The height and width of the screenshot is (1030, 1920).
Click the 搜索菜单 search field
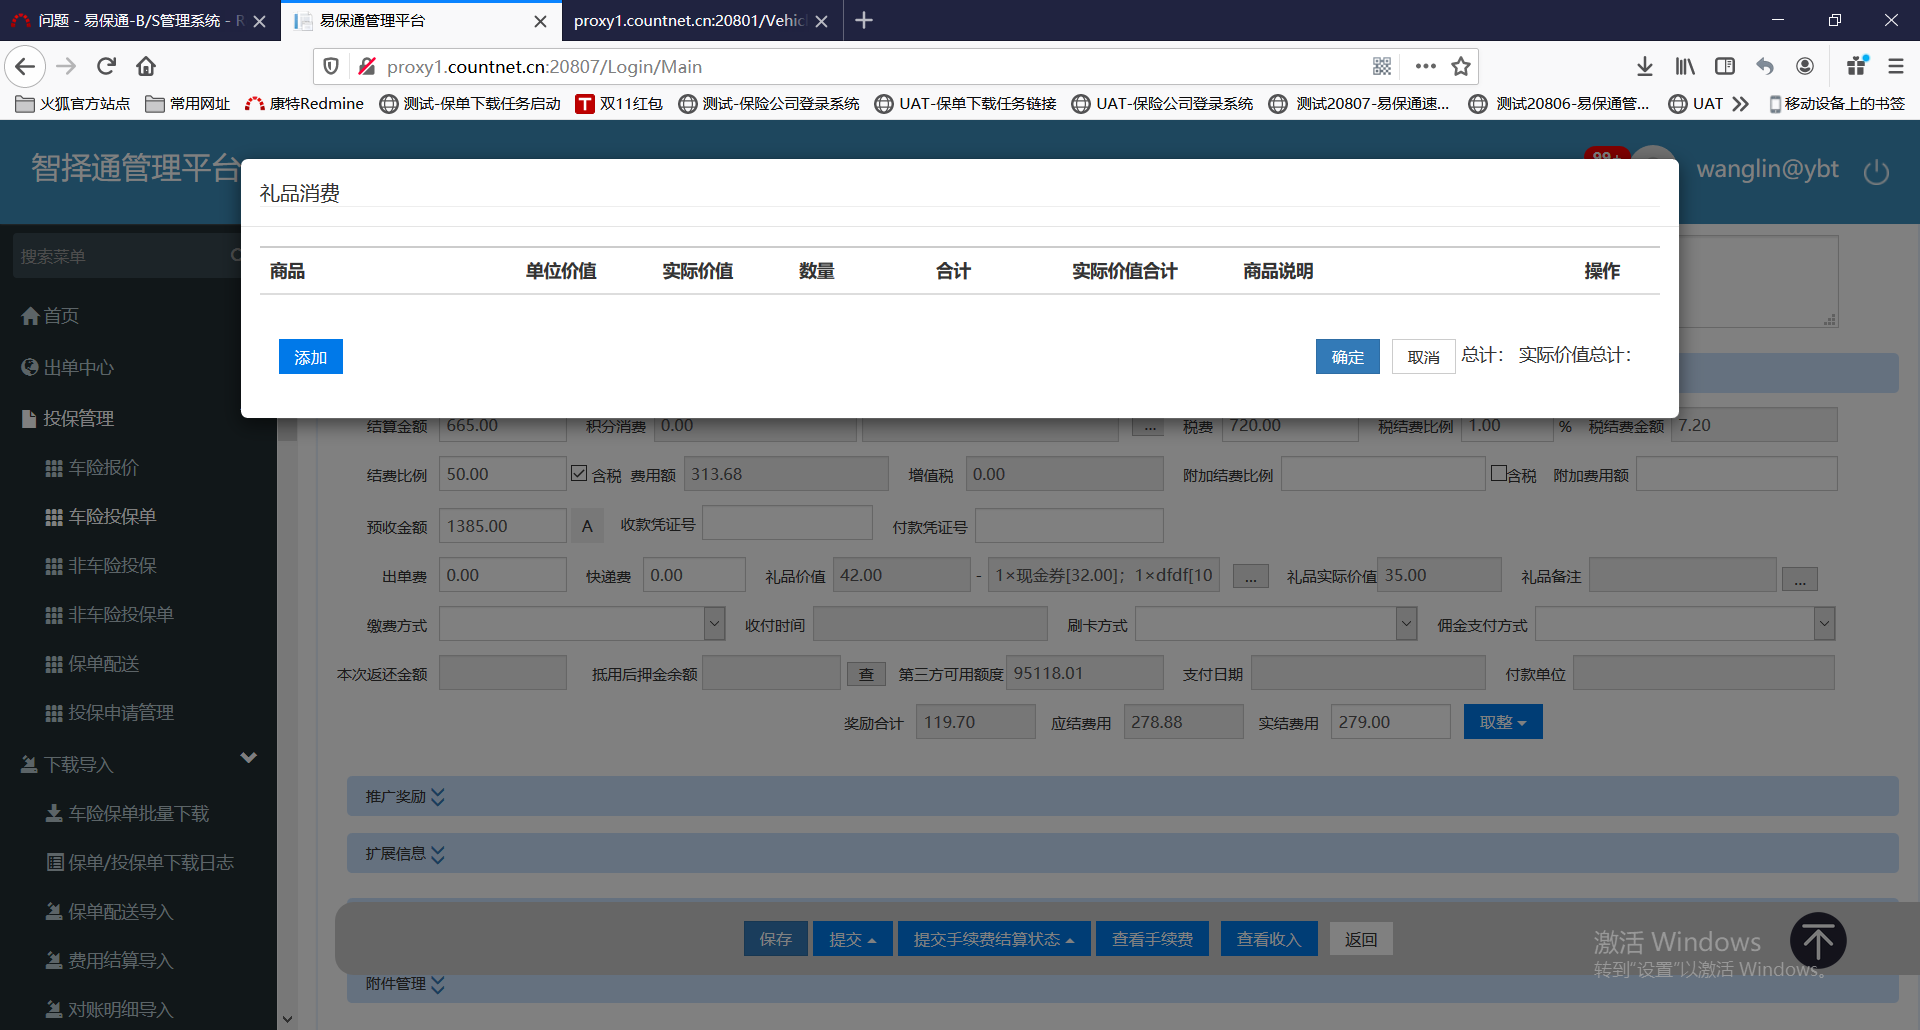[120, 256]
